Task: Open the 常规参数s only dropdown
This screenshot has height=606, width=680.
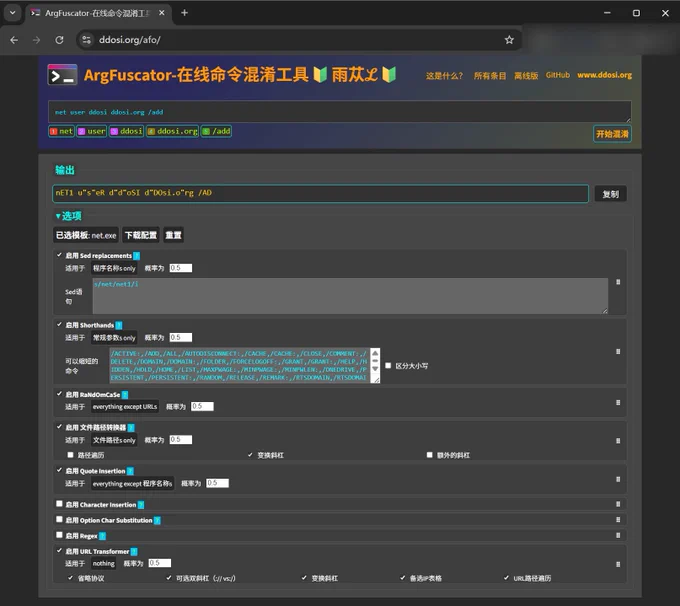Action: 114,338
